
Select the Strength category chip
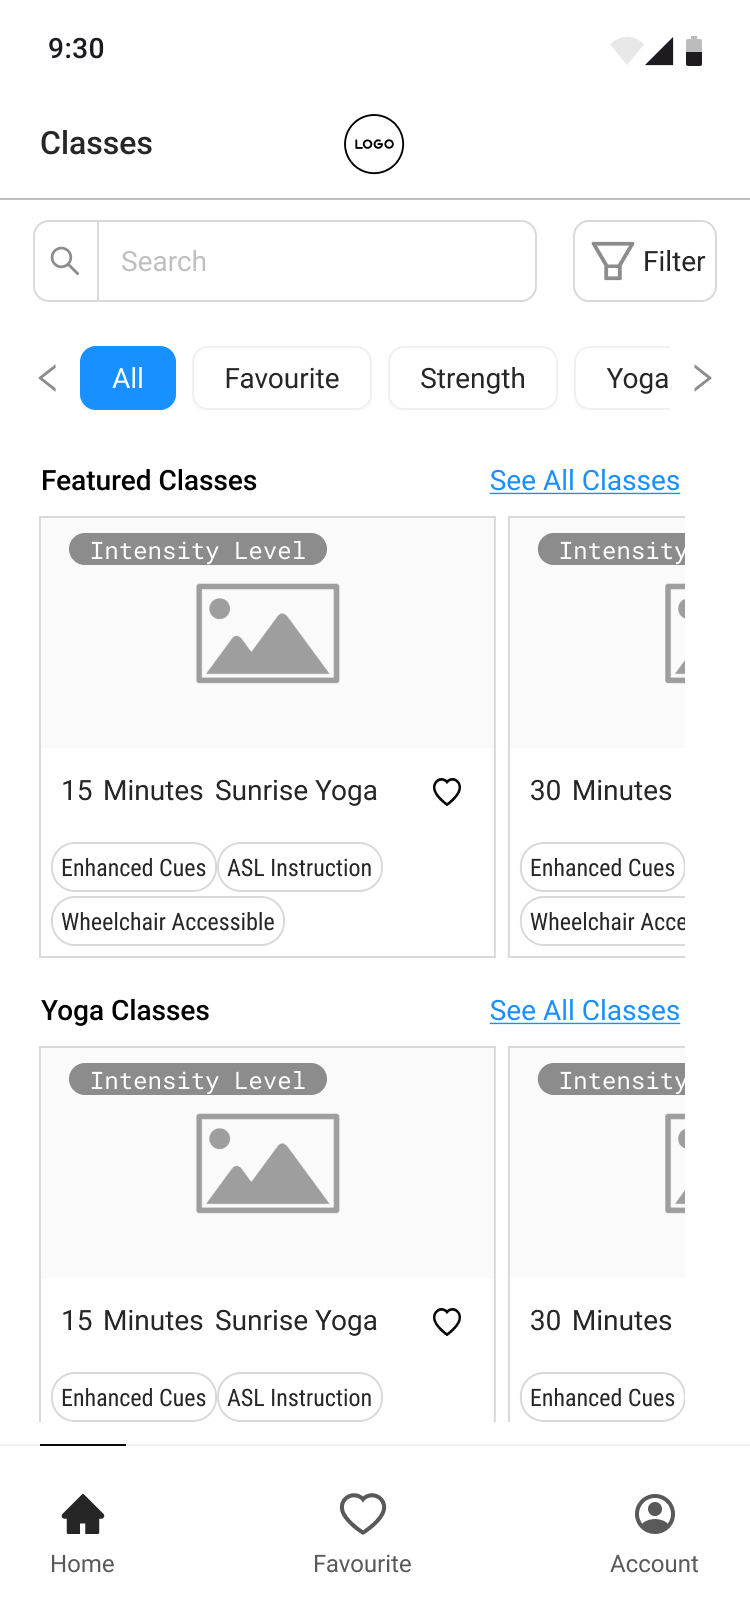pos(472,378)
